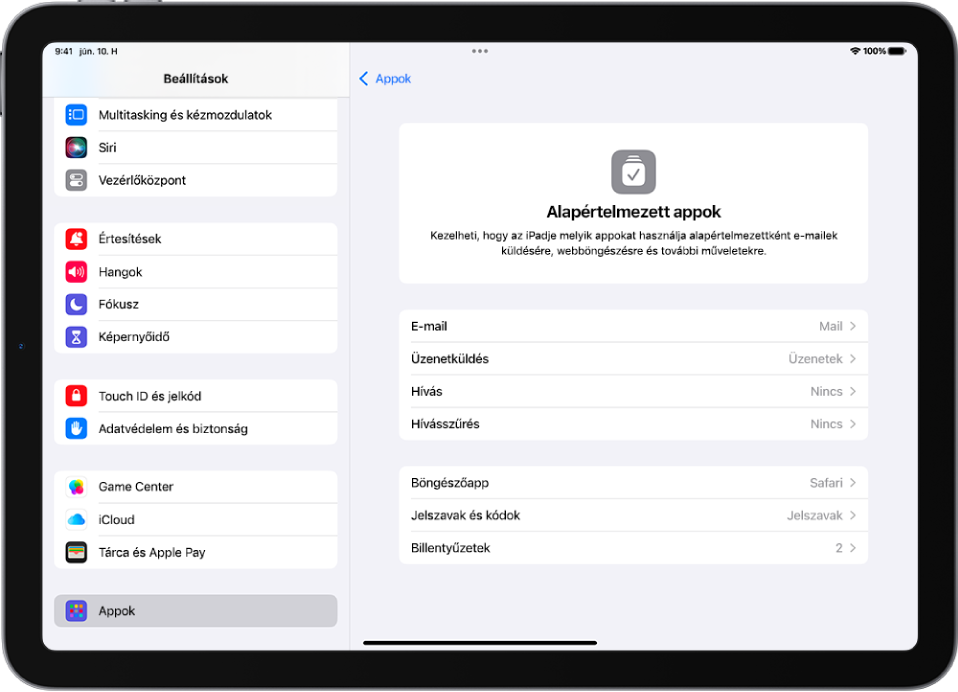Select the highlighted Appok sidebar item
This screenshot has height=692, width=958.
click(x=196, y=611)
